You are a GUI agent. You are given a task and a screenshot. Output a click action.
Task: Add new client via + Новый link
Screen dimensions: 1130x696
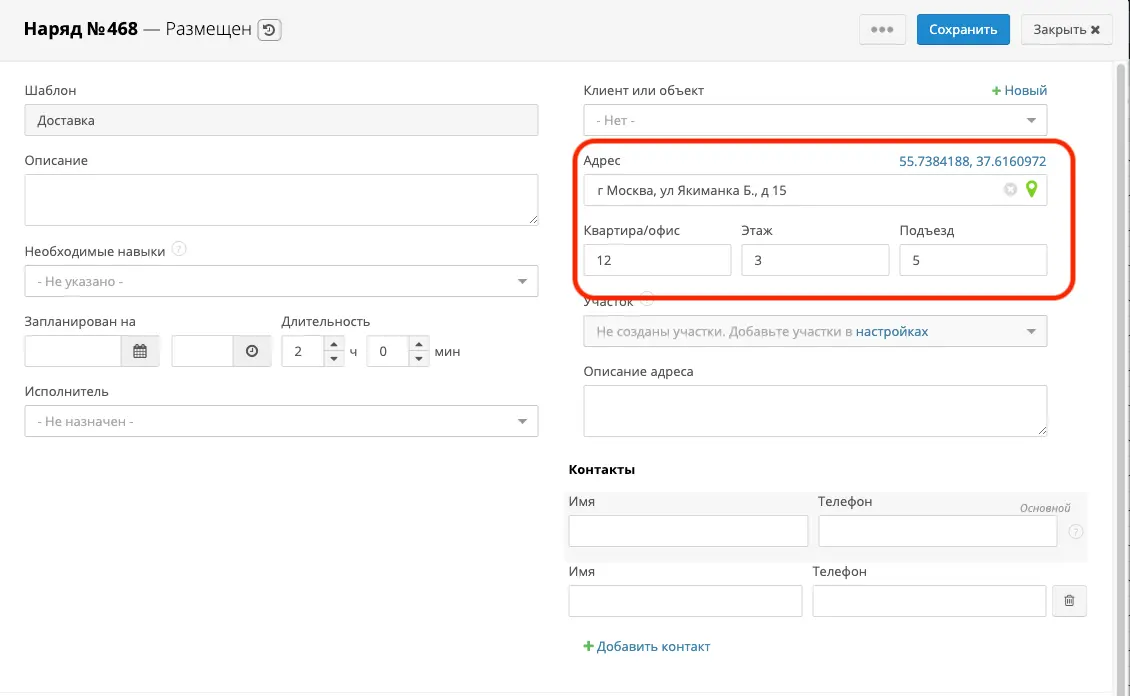[x=1019, y=91]
